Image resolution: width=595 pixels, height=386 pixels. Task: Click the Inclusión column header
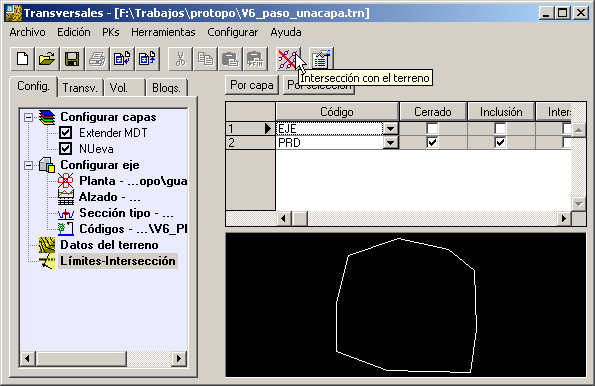(501, 112)
